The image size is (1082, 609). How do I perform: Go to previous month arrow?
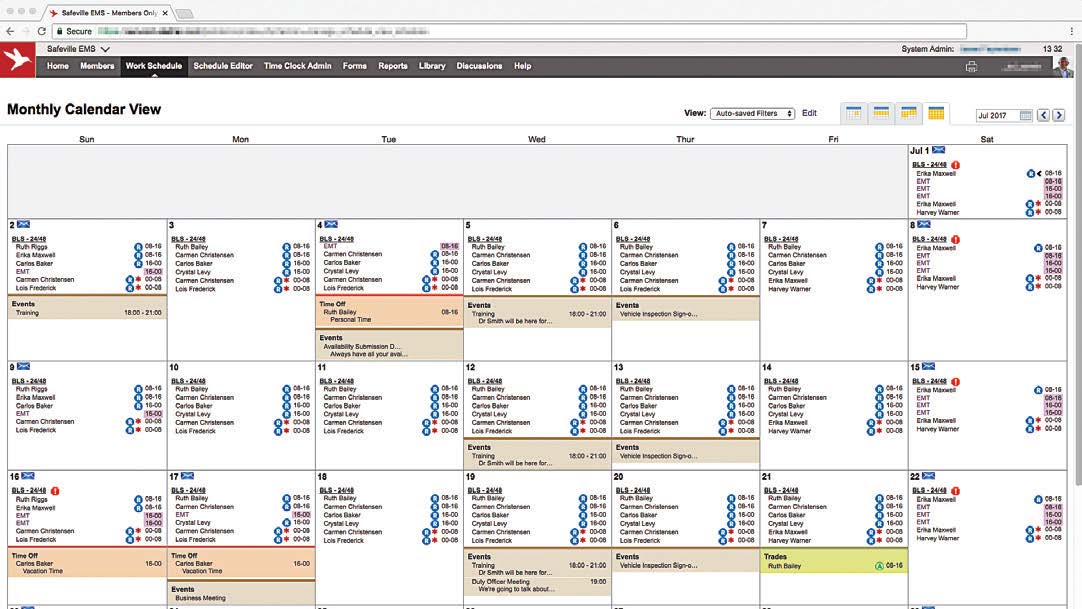click(x=1043, y=116)
